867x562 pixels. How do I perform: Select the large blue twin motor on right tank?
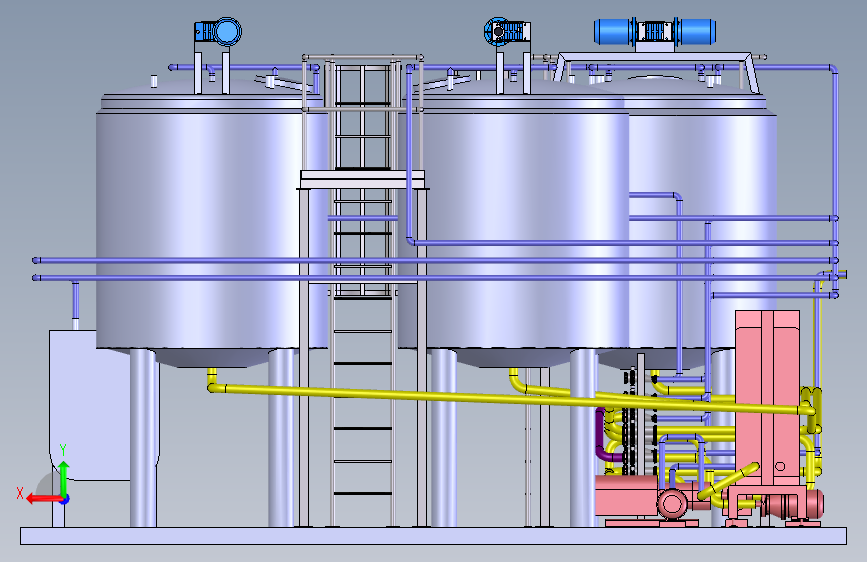point(655,32)
